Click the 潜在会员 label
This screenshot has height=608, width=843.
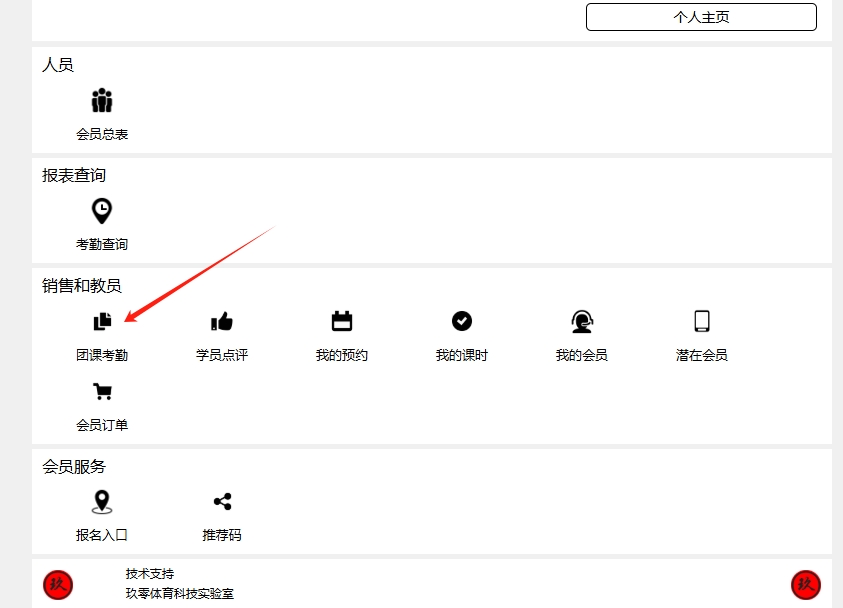[702, 355]
